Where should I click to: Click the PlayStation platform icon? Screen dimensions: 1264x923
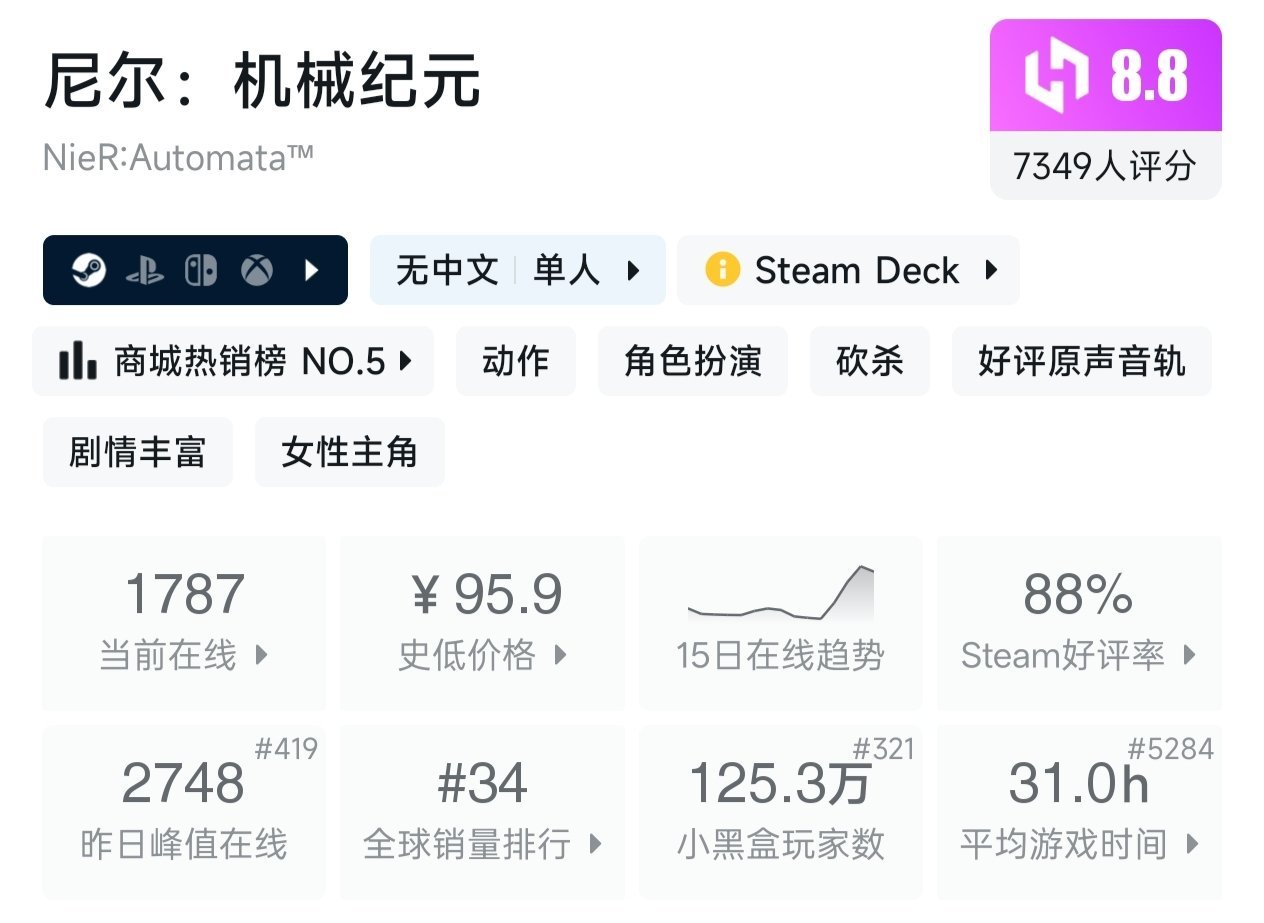click(145, 270)
